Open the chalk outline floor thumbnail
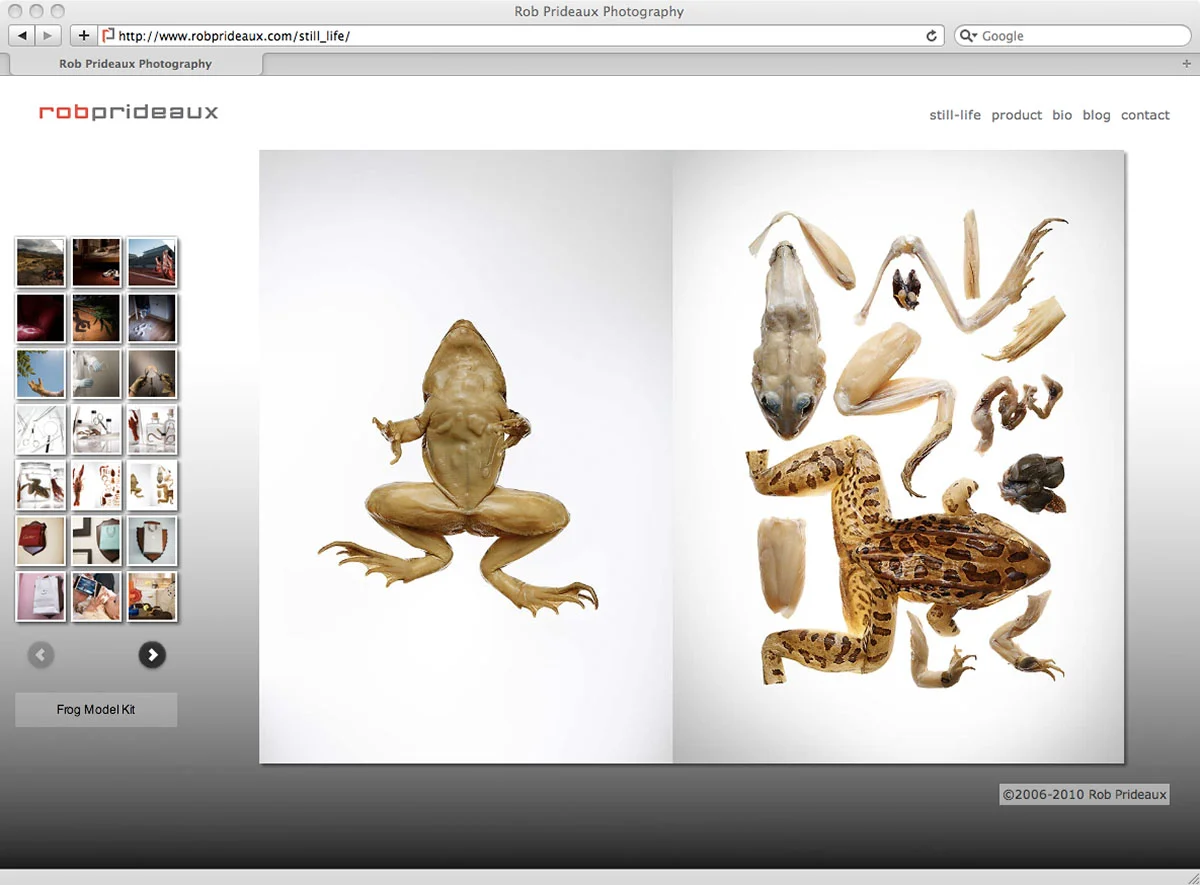The image size is (1200, 885). [152, 318]
